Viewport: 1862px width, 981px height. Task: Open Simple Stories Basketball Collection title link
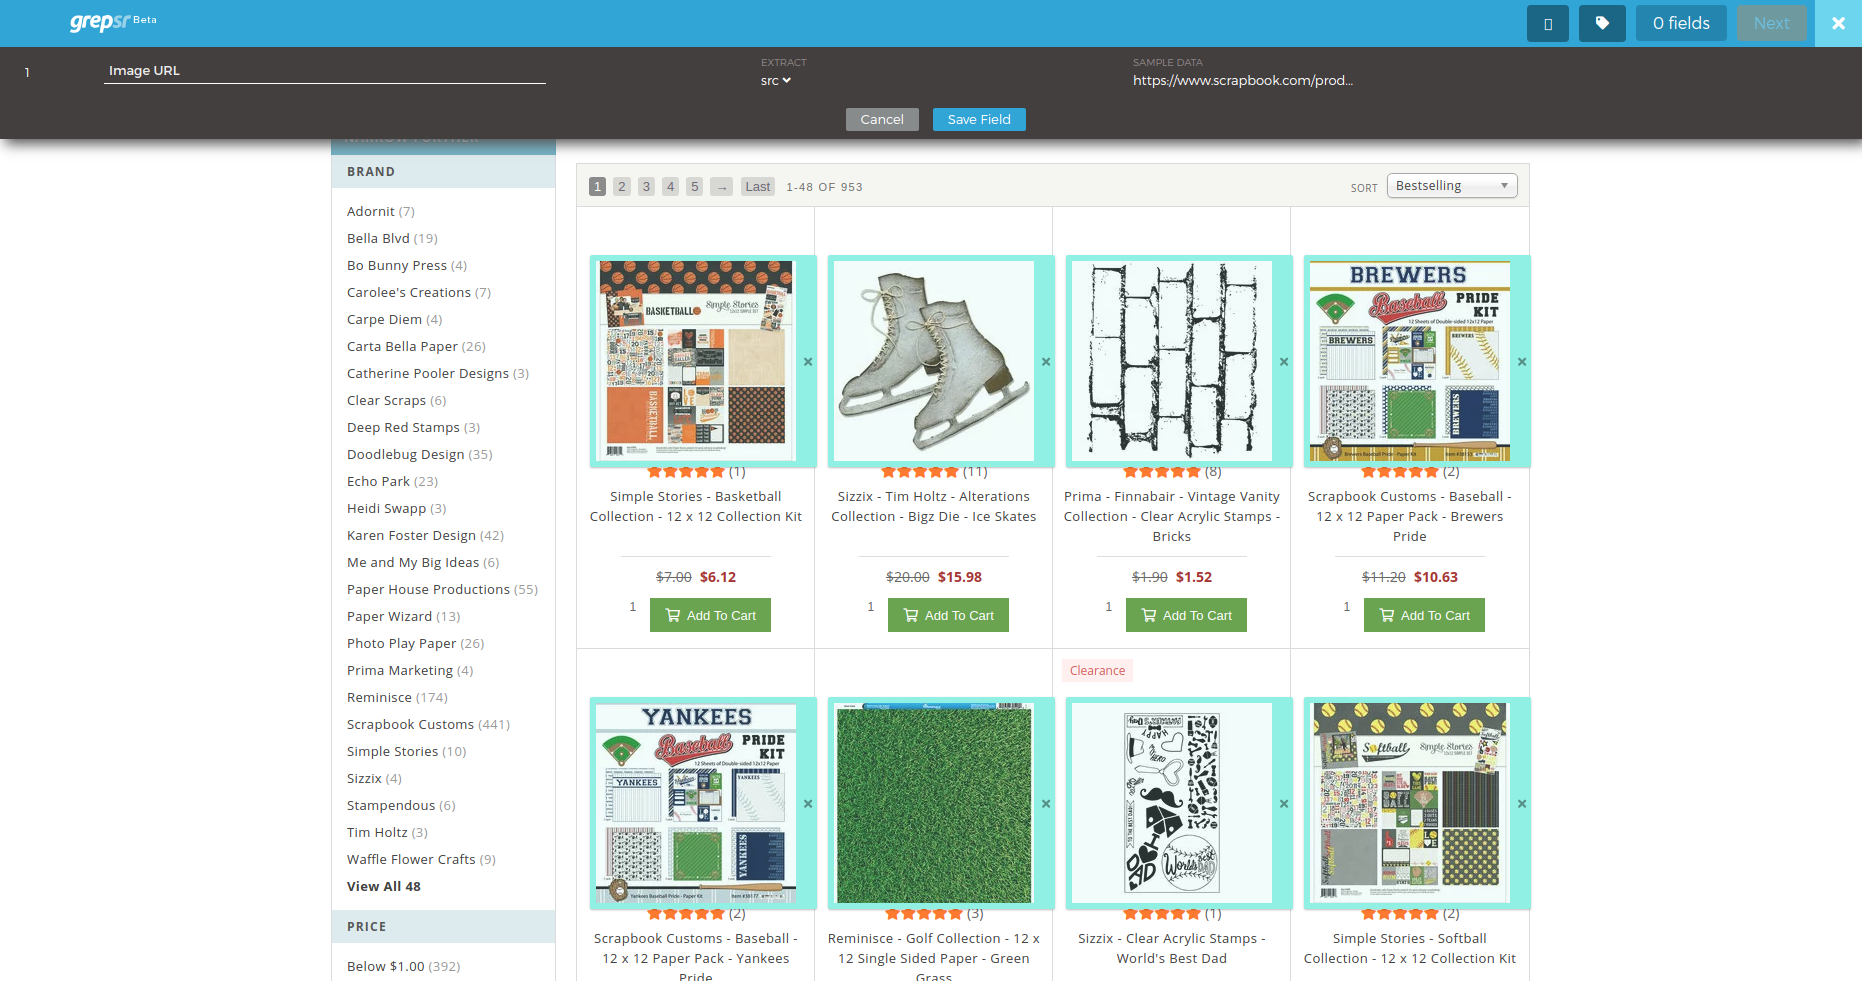tap(696, 507)
